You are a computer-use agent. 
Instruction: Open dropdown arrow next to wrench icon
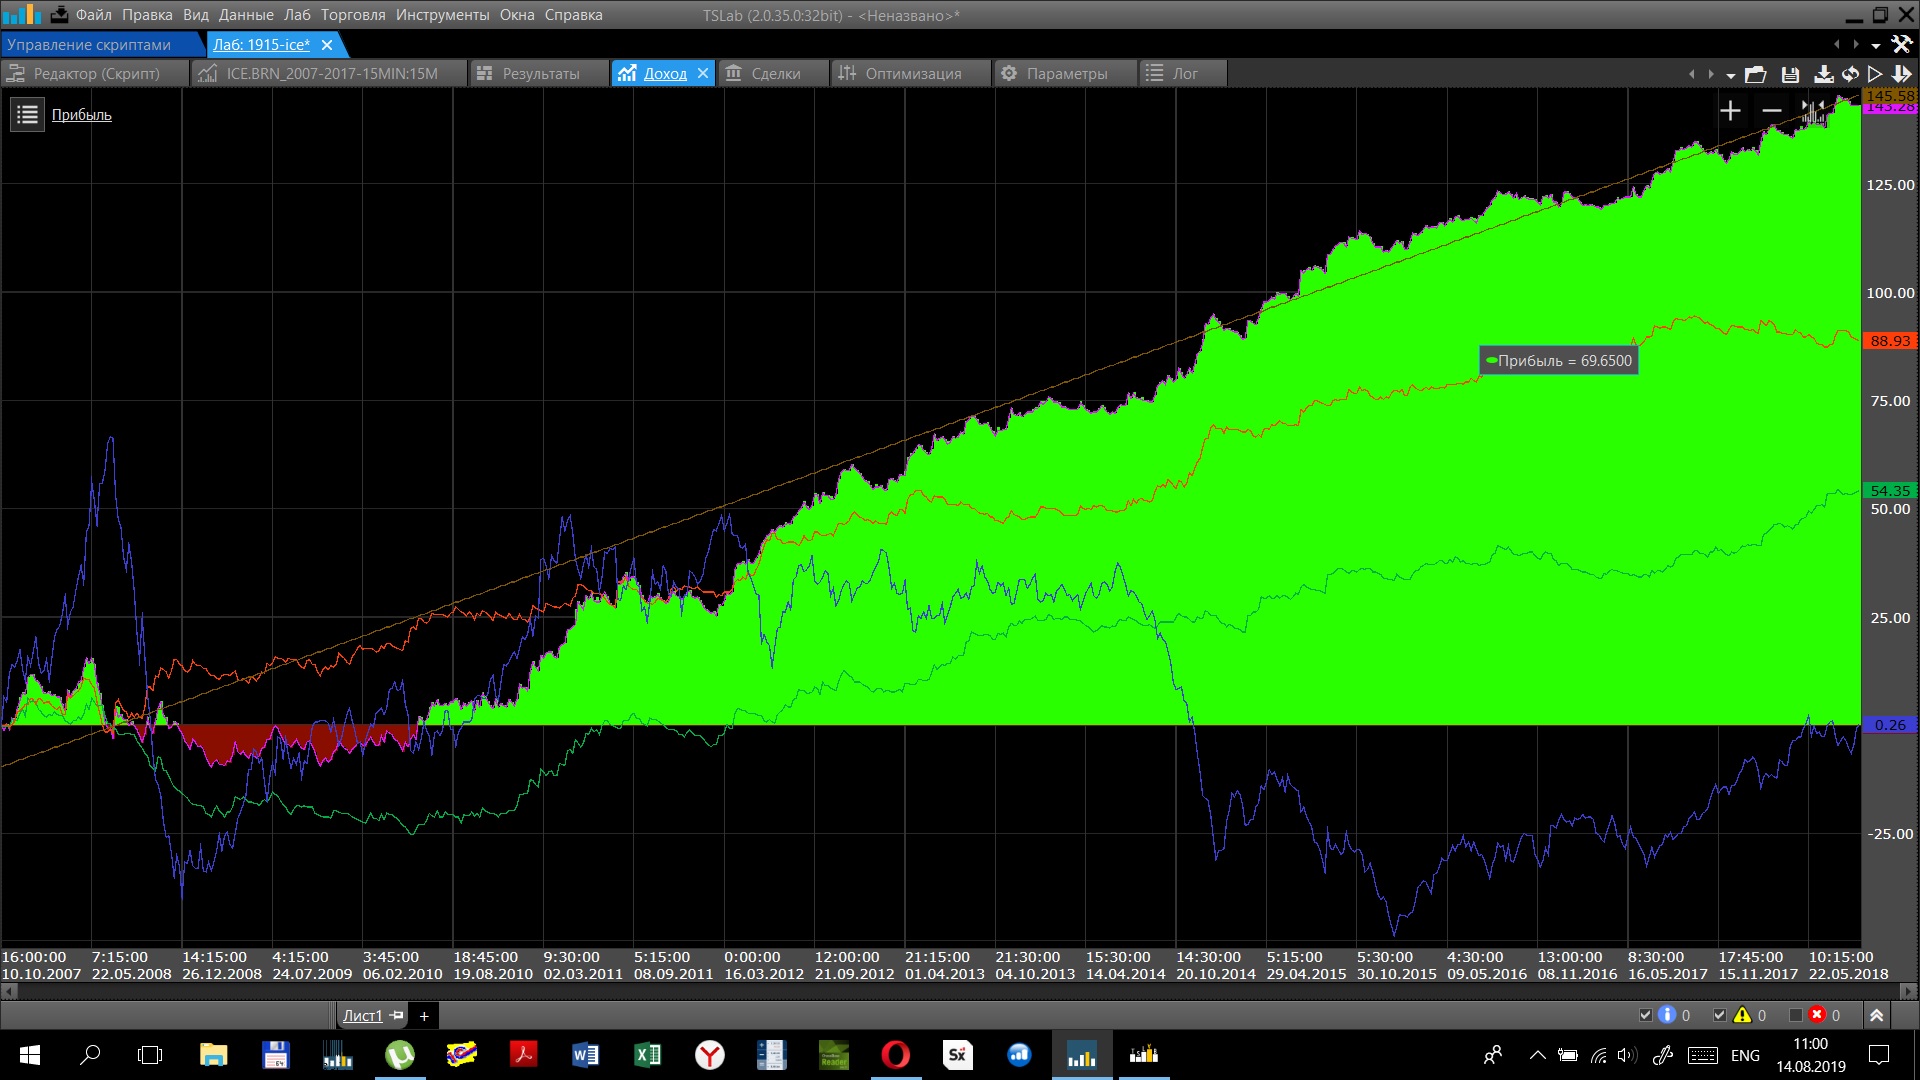pos(1875,45)
